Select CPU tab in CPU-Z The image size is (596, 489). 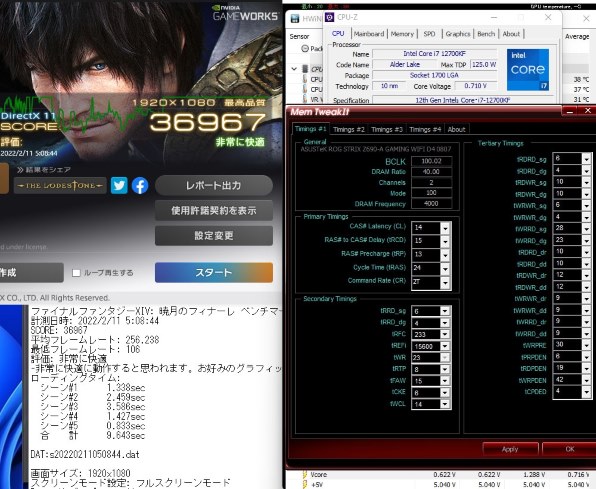pyautogui.click(x=338, y=33)
